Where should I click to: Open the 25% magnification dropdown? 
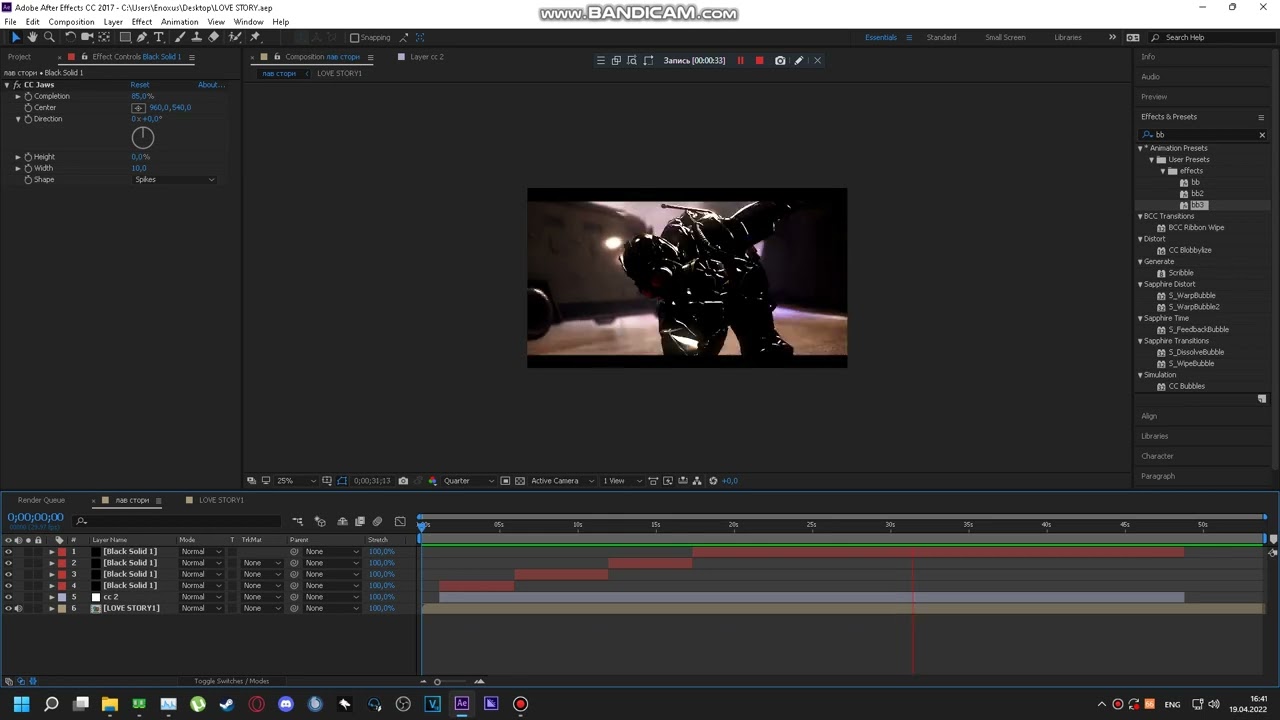pos(295,481)
